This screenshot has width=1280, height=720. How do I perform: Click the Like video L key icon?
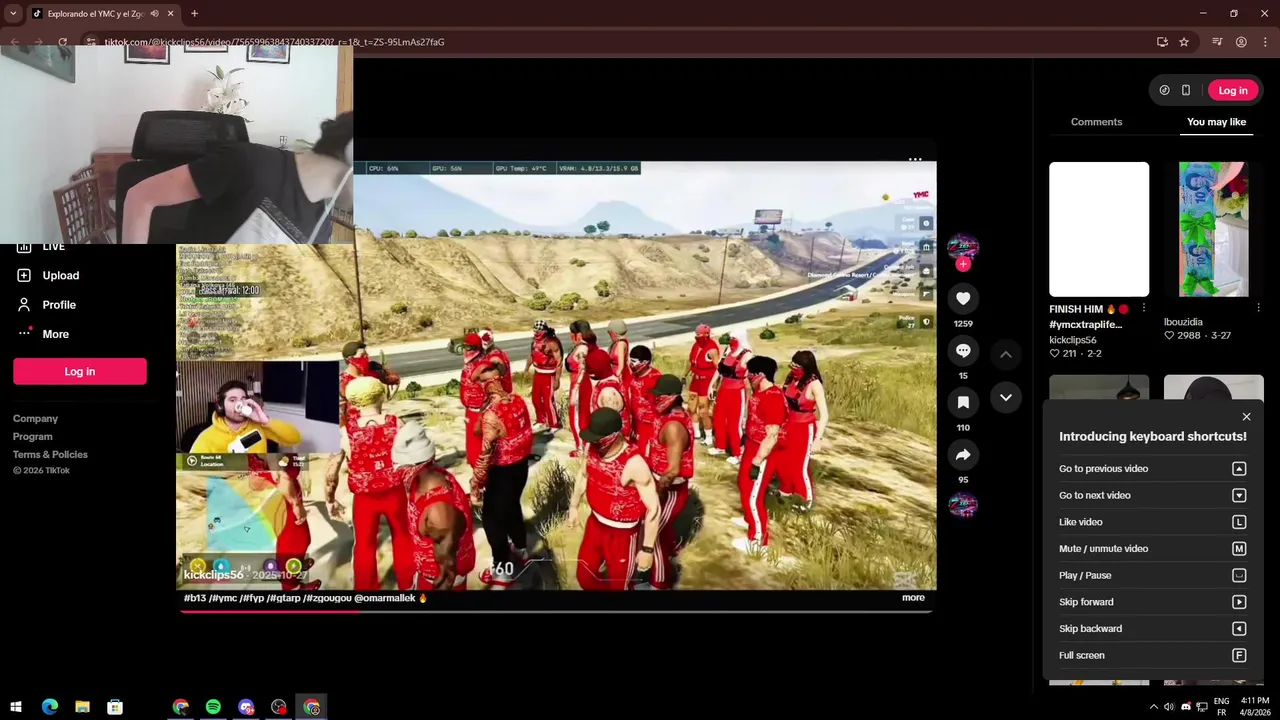1239,522
